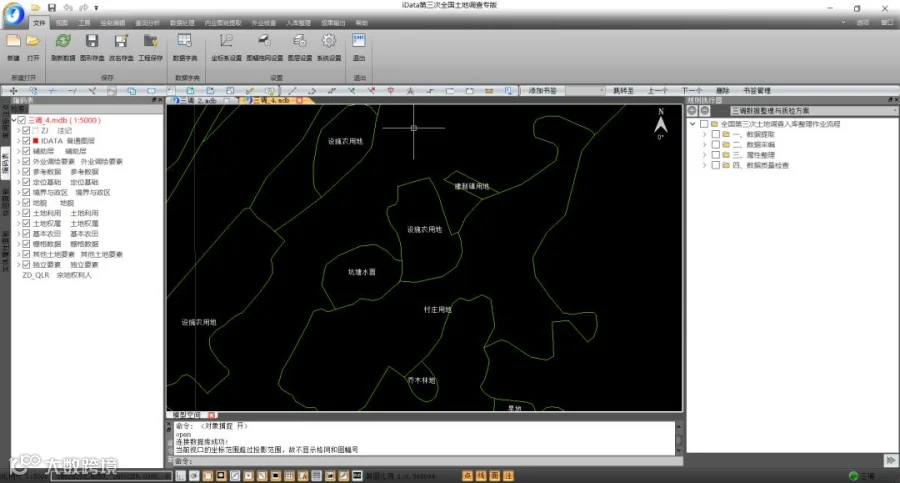Click the 注 status bar toggle
Image resolution: width=900 pixels, height=483 pixels.
click(x=509, y=476)
